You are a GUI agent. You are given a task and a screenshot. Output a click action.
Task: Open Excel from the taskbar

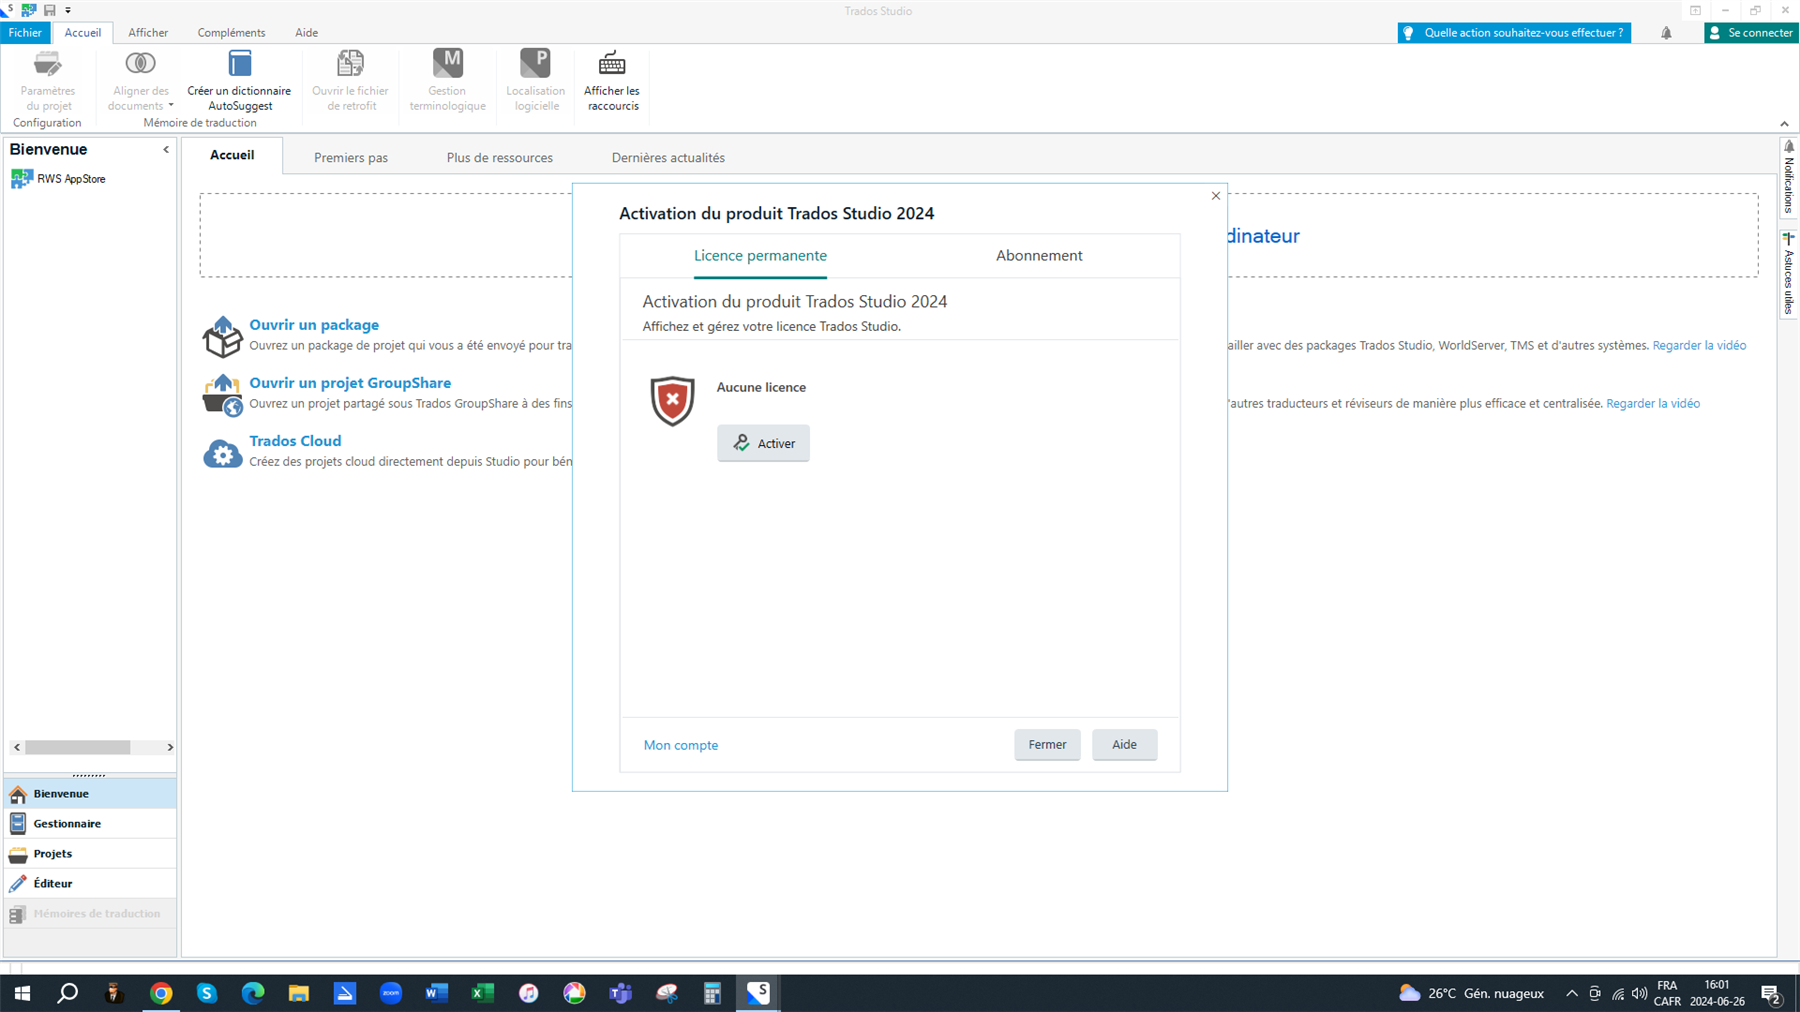tap(482, 993)
